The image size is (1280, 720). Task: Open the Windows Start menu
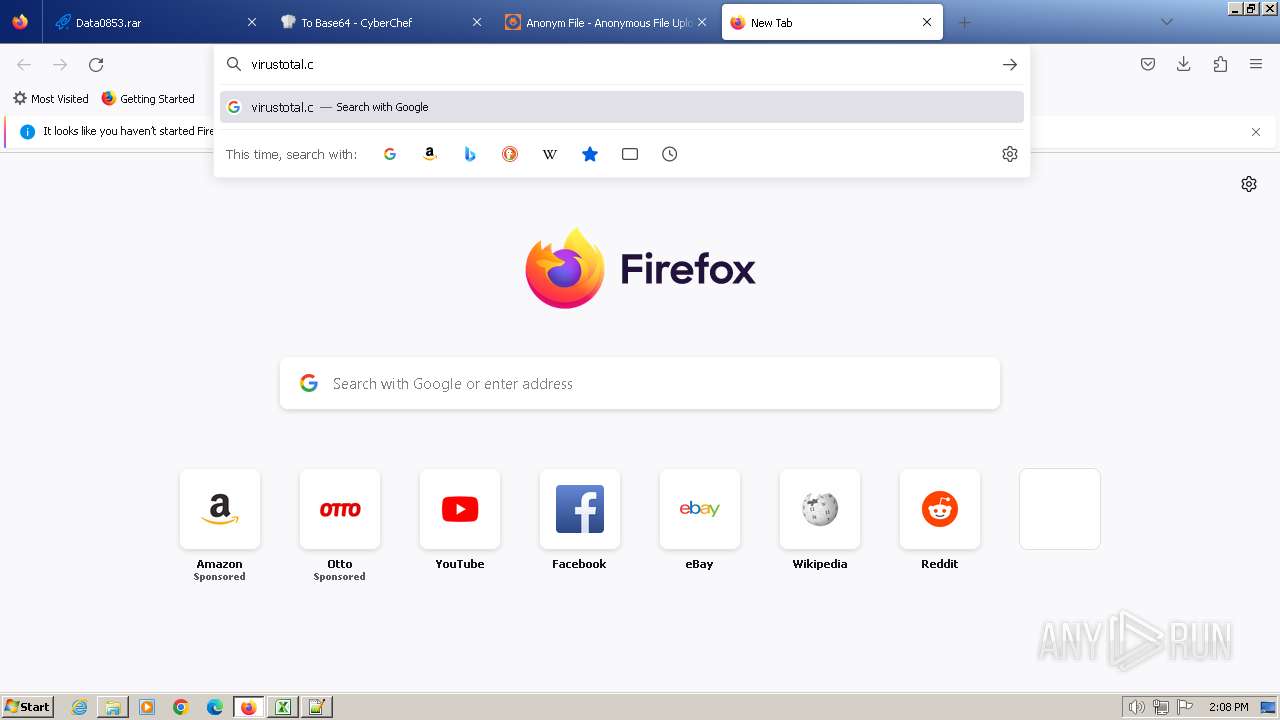point(28,707)
